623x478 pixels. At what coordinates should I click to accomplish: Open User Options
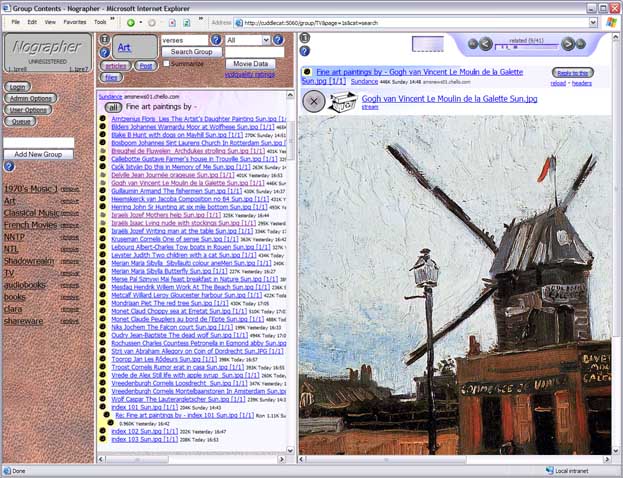tap(28, 110)
